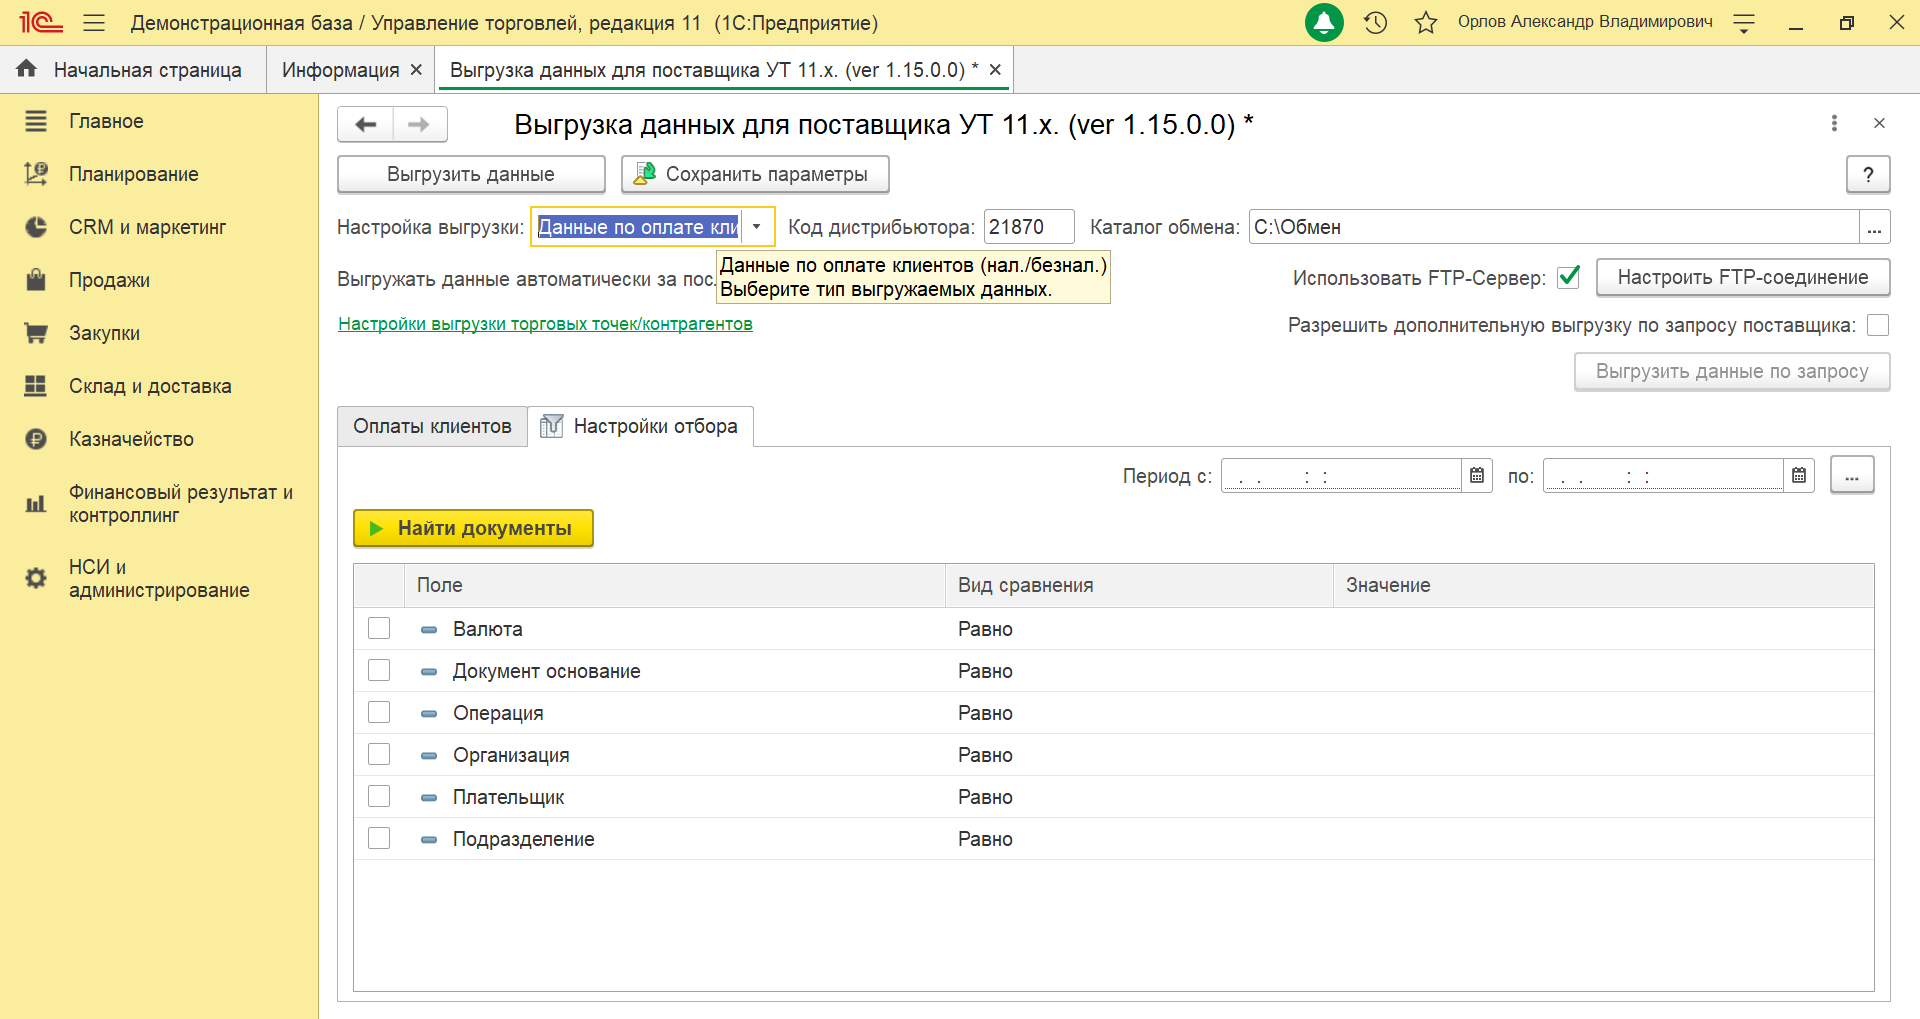Open Склад и доставка section

150,386
